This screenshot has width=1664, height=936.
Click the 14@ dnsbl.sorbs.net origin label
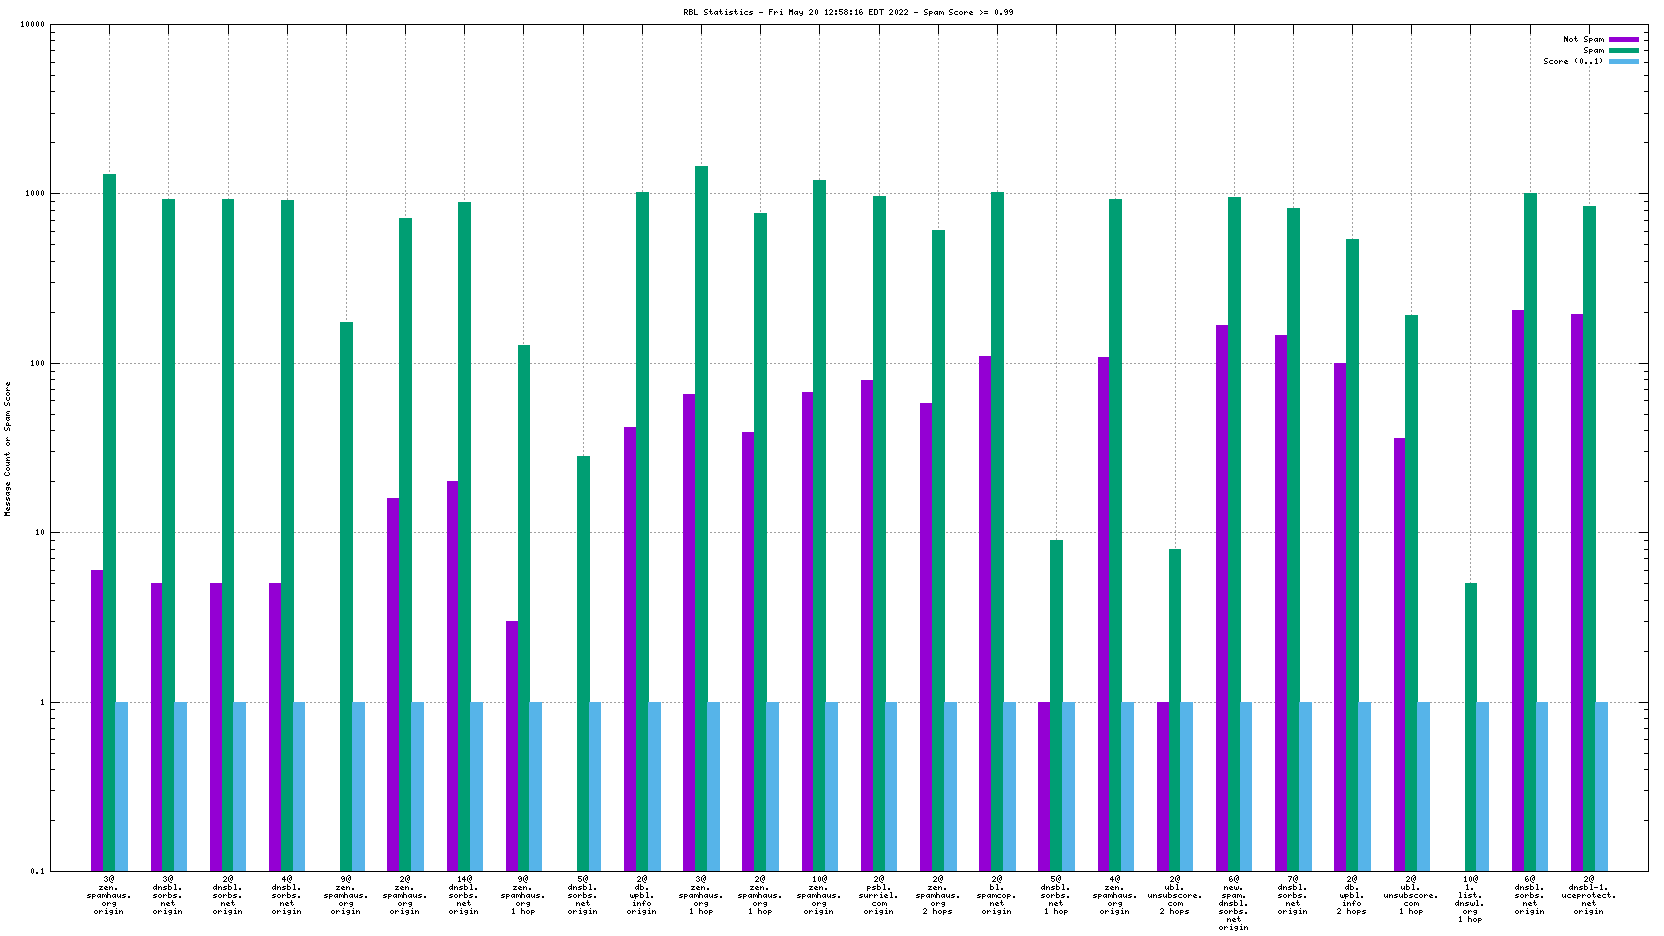(464, 895)
